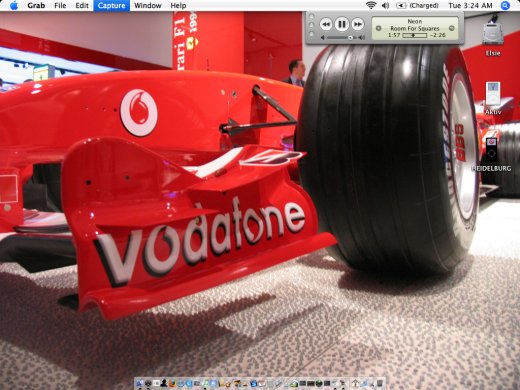Click the low volume speaker icon in iTunes
The image size is (520, 390).
323,38
